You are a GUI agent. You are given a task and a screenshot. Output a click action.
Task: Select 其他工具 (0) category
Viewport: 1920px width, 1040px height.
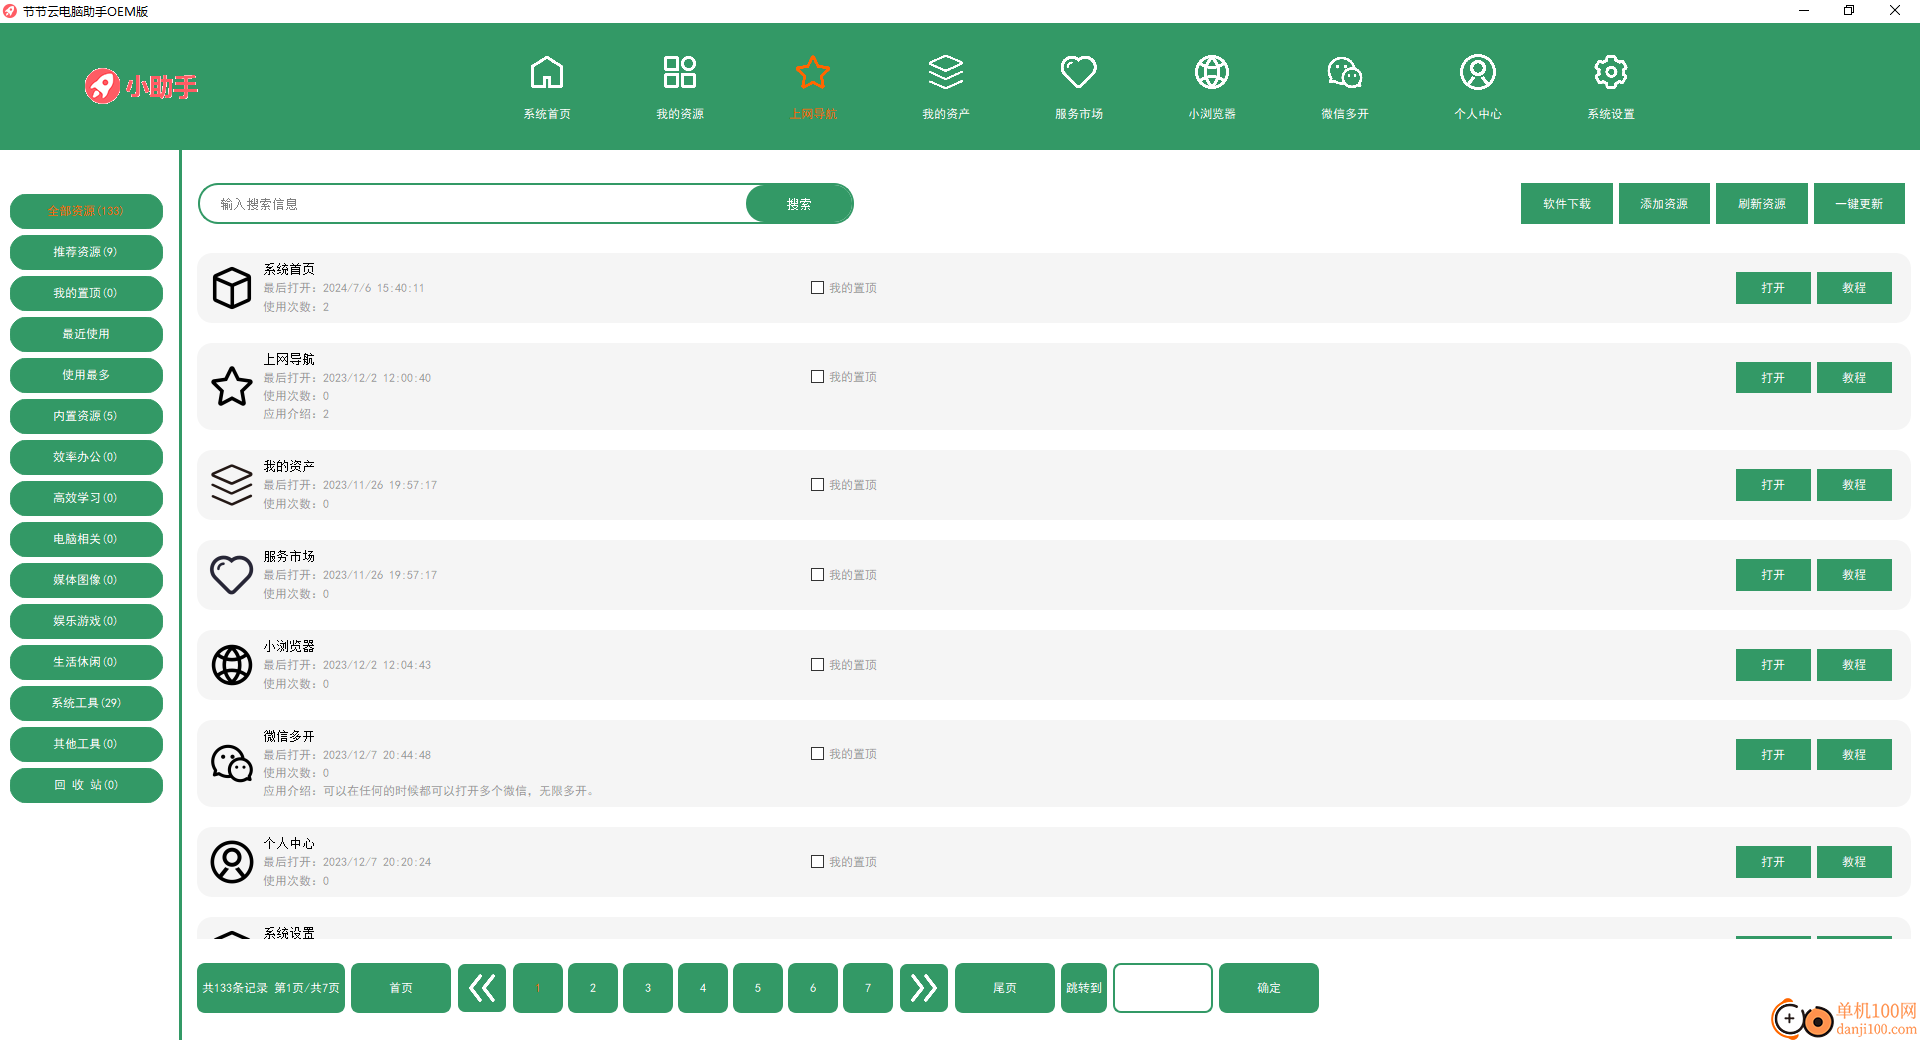coord(86,744)
